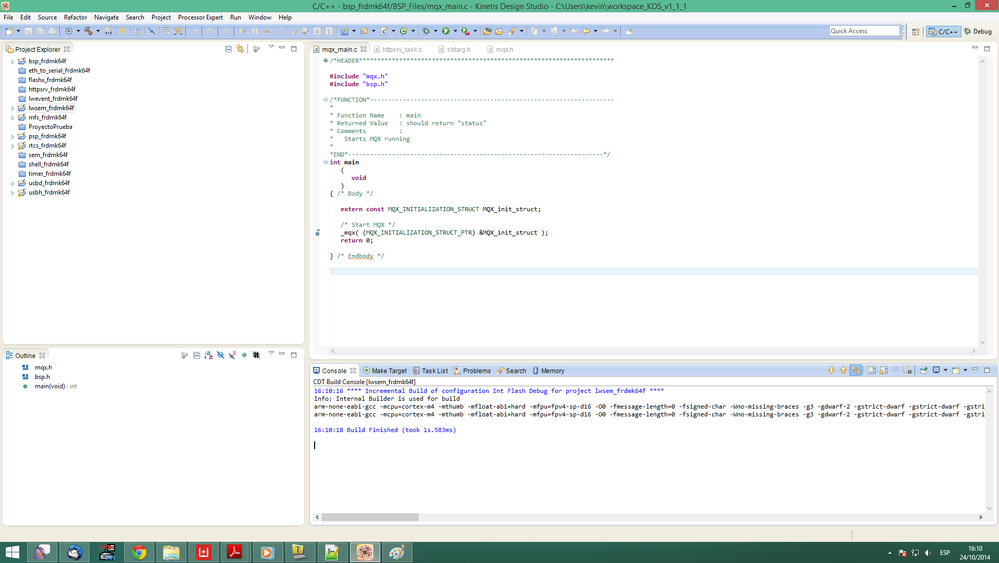
Task: Collapse the main function fold marker
Action: click(326, 162)
